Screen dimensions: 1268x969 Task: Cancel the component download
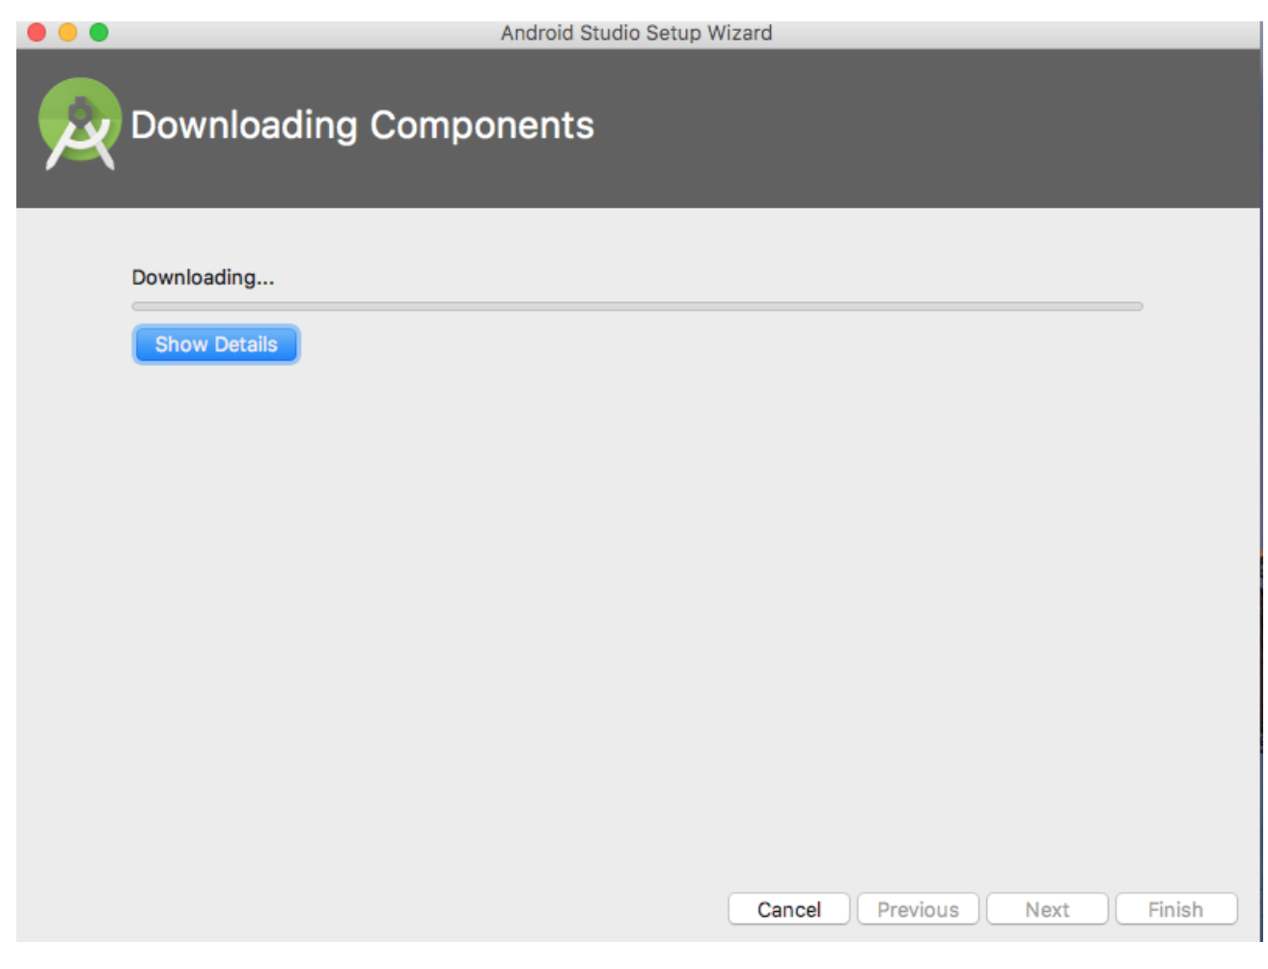(789, 909)
